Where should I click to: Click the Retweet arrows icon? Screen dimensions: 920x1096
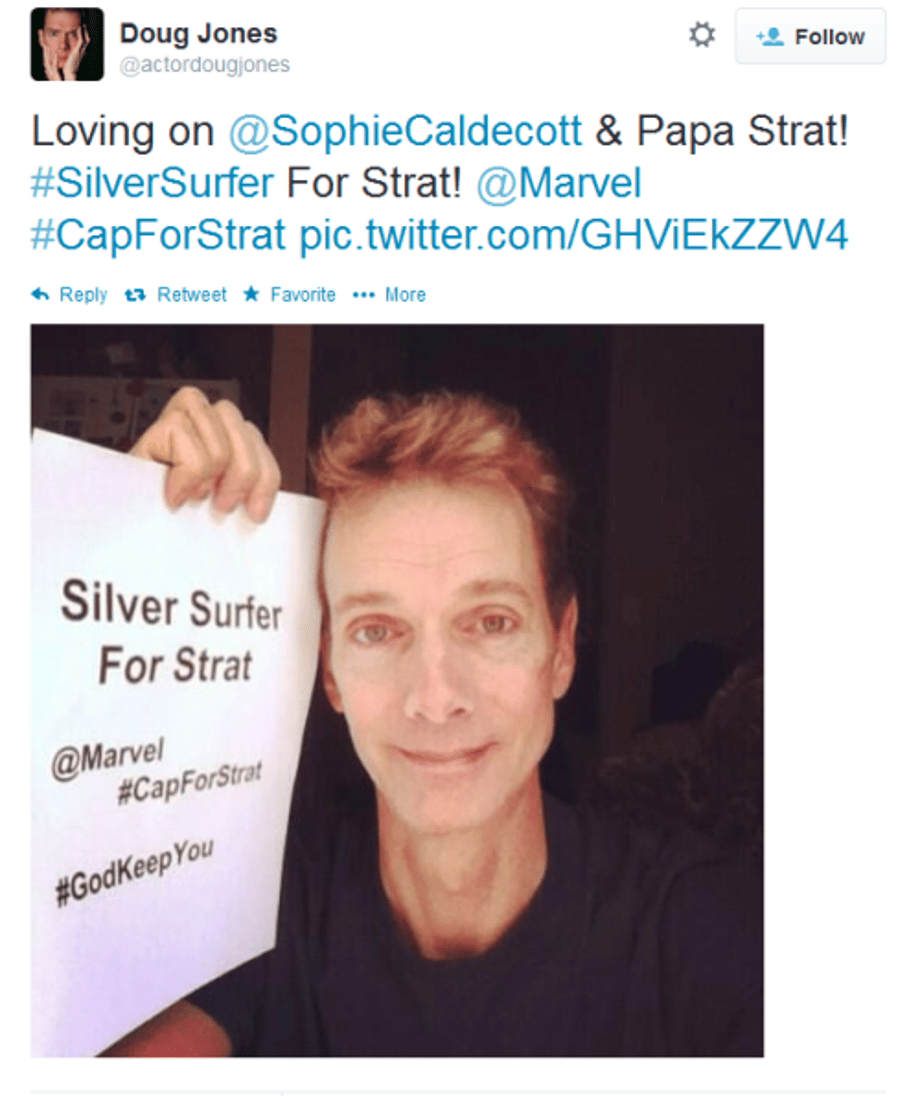point(134,295)
